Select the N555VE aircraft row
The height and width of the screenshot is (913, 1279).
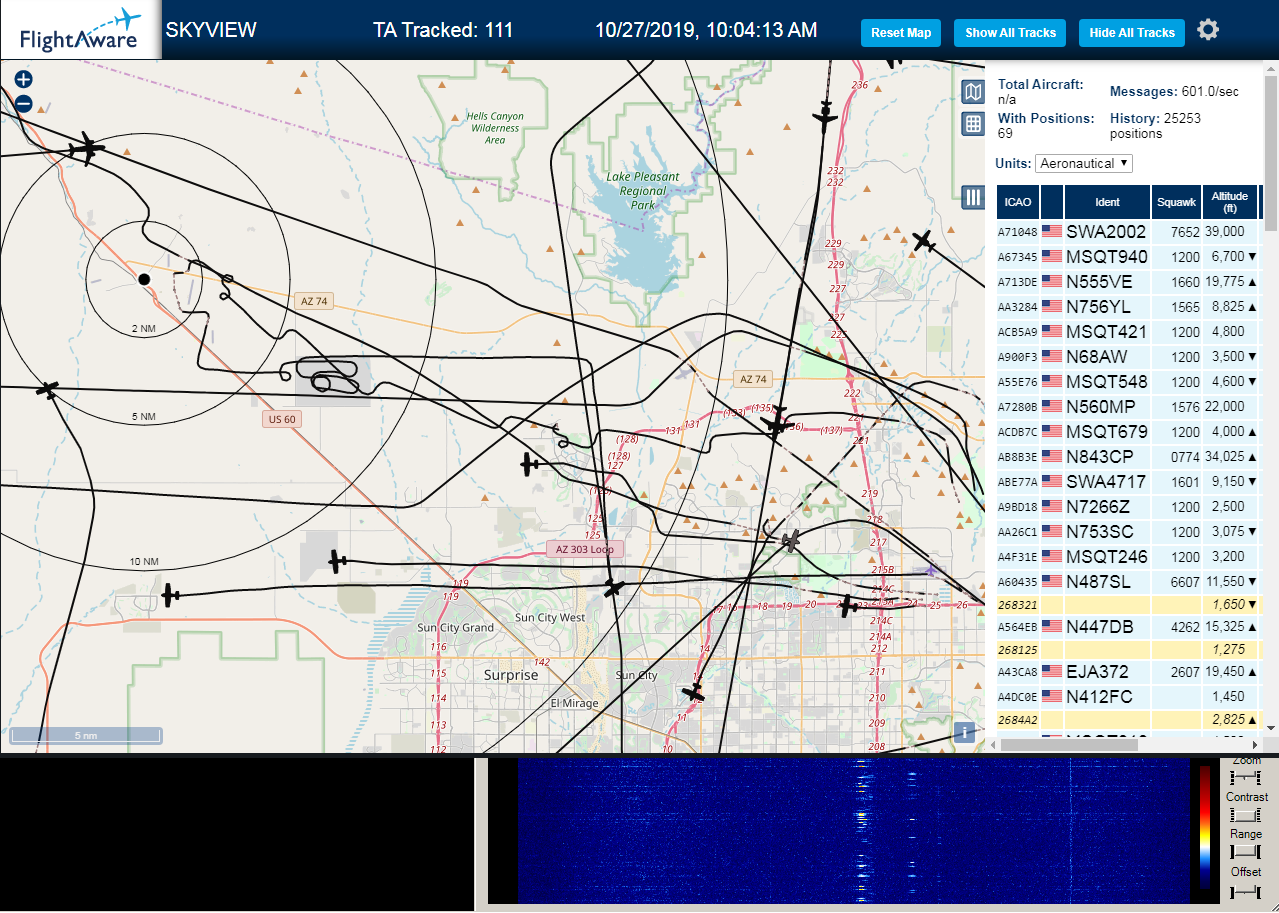click(x=1128, y=281)
